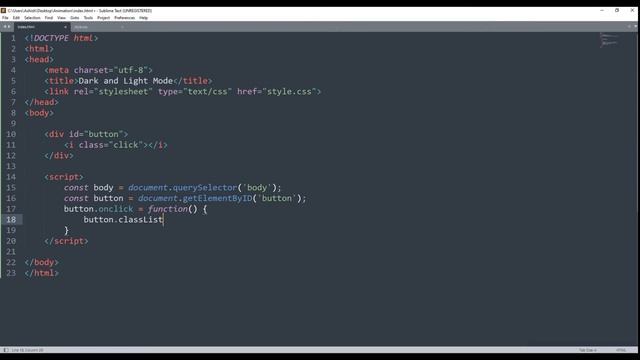This screenshot has width=640, height=360.
Task: Click the word 'DOCTYPE' on line 1
Action: click(x=51, y=38)
